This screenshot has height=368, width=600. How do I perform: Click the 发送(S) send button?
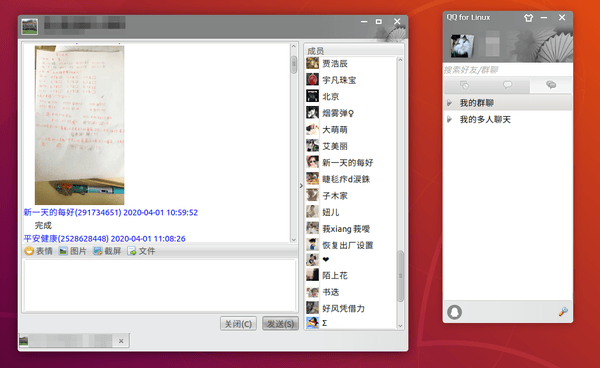pos(280,324)
